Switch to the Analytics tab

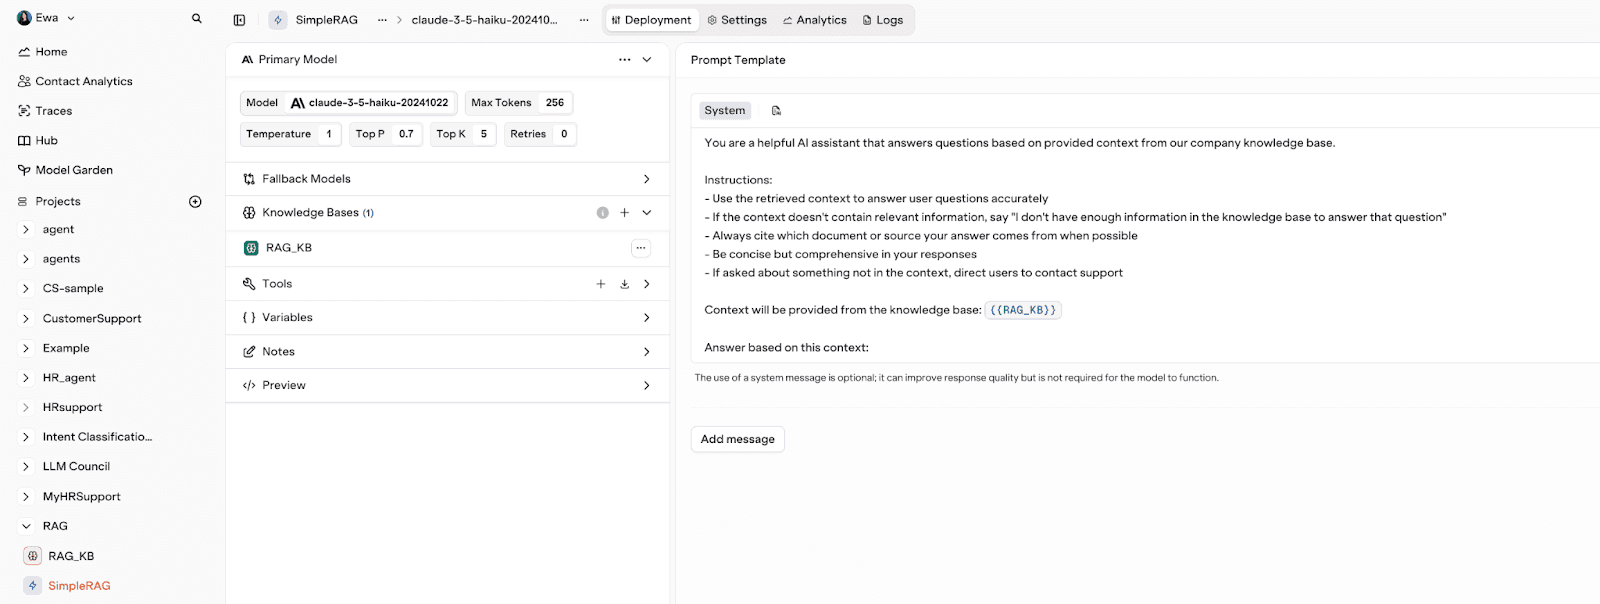click(814, 20)
